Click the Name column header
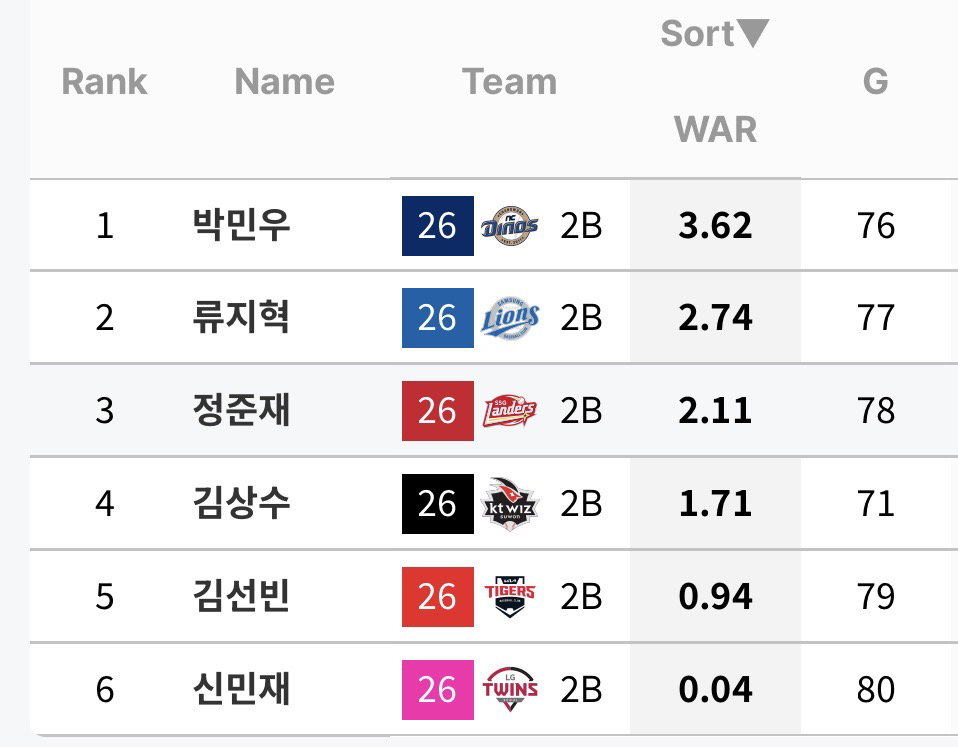Viewport: 958px width, 747px height. pos(285,81)
